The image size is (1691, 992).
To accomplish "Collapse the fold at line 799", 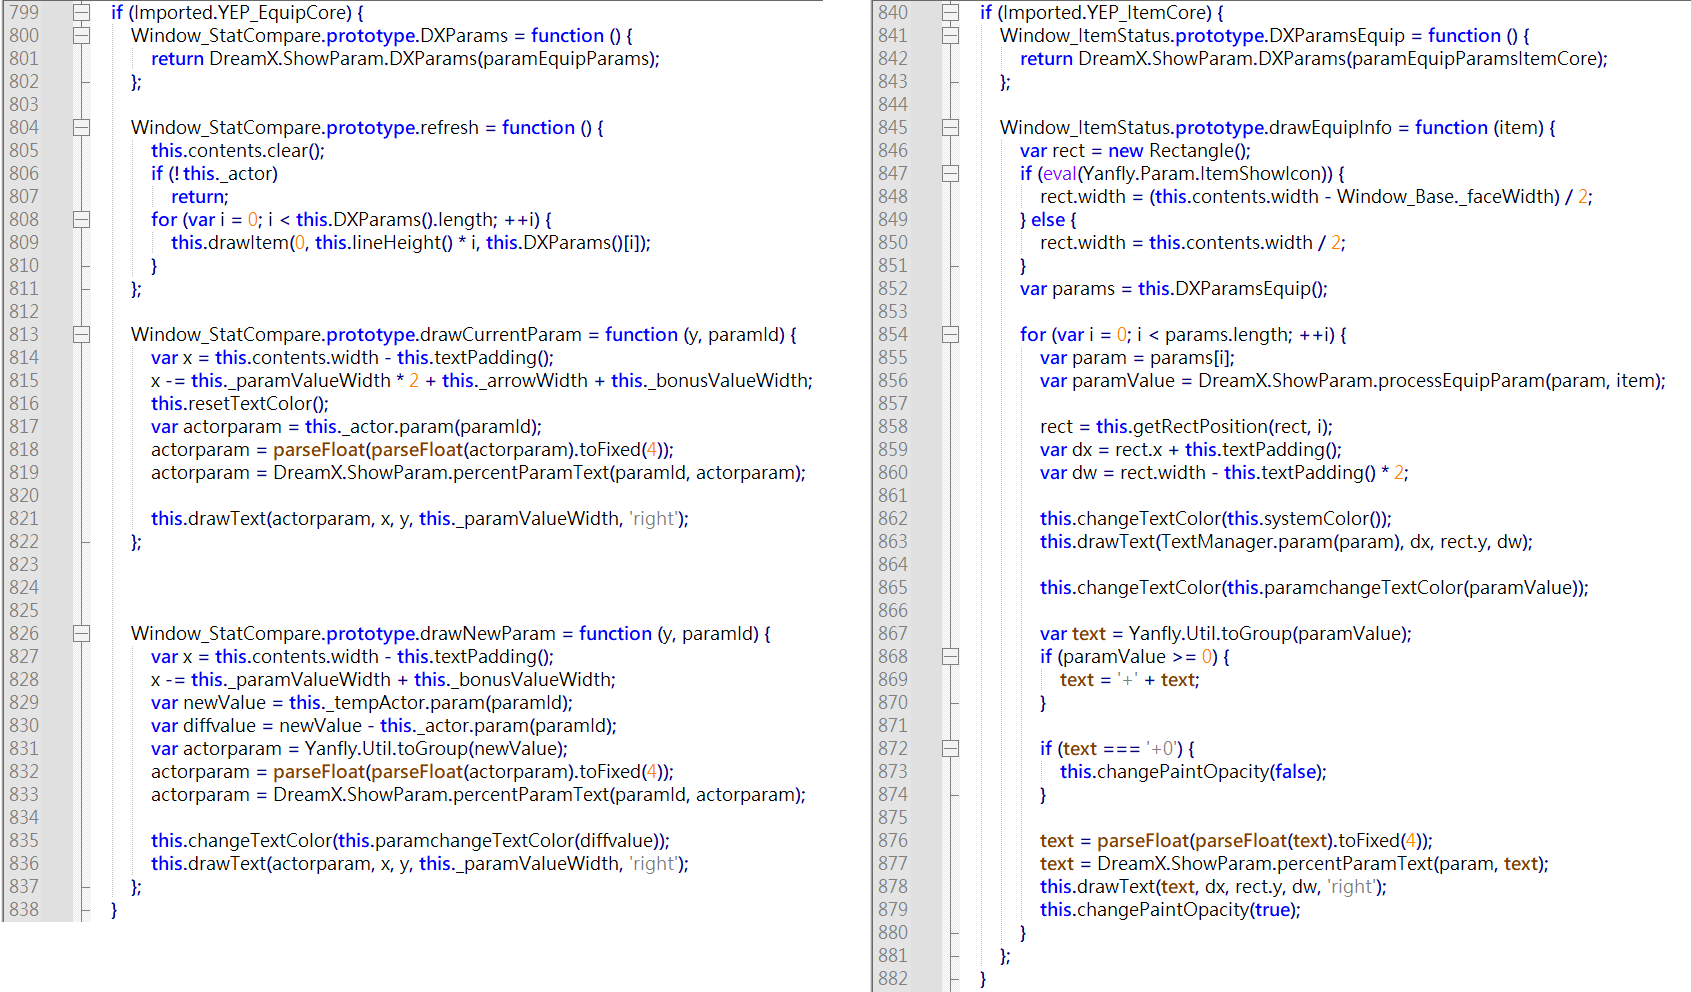I will [x=82, y=13].
